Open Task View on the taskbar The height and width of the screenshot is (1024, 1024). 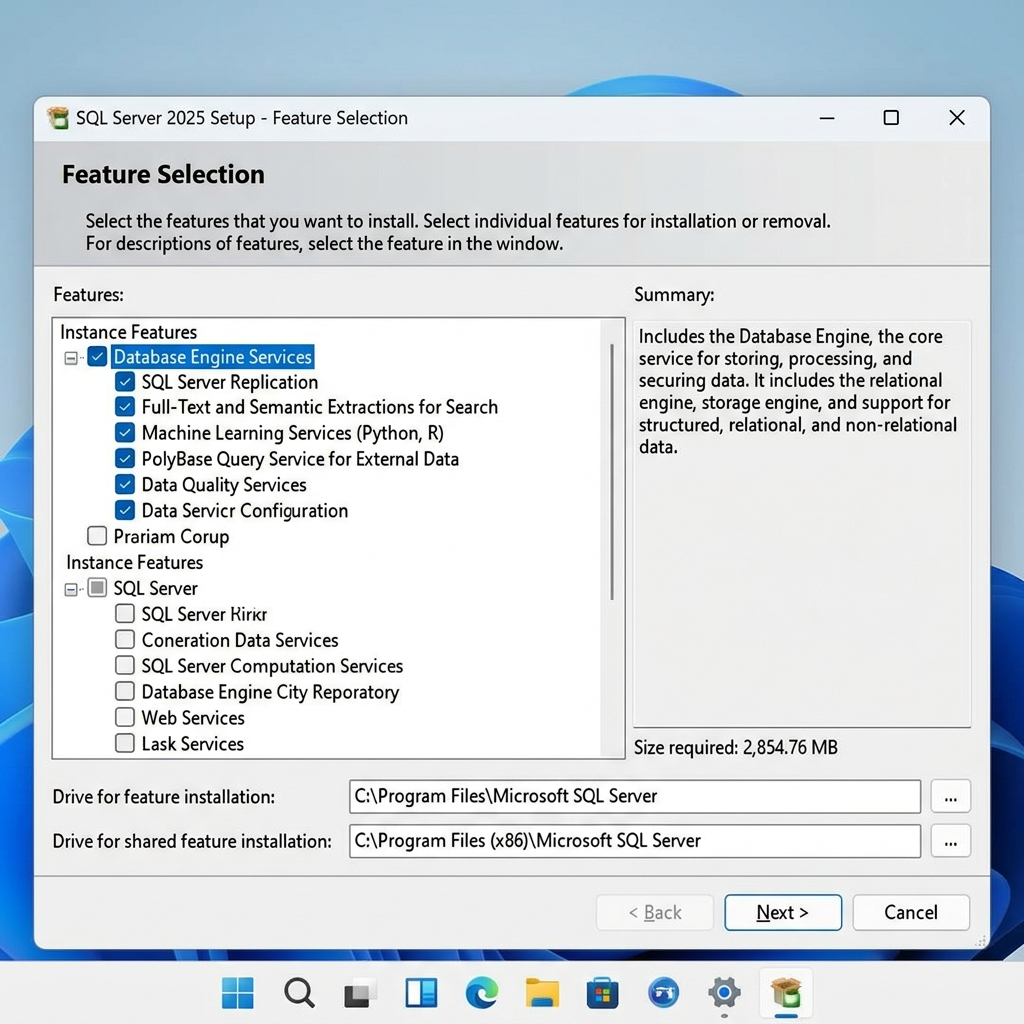pos(360,993)
